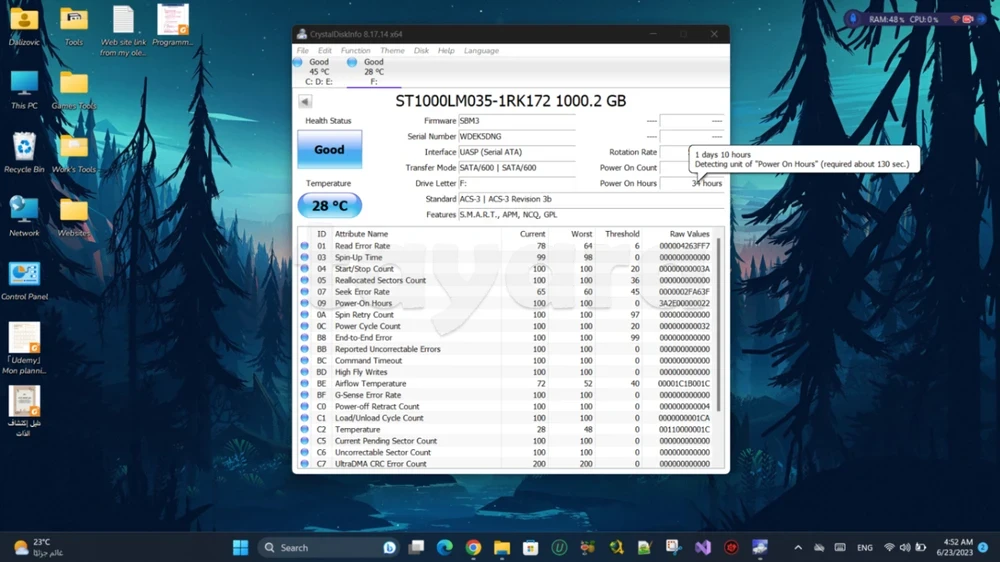Open Microsoft Edge from taskbar
Image resolution: width=1000 pixels, height=562 pixels.
444,548
